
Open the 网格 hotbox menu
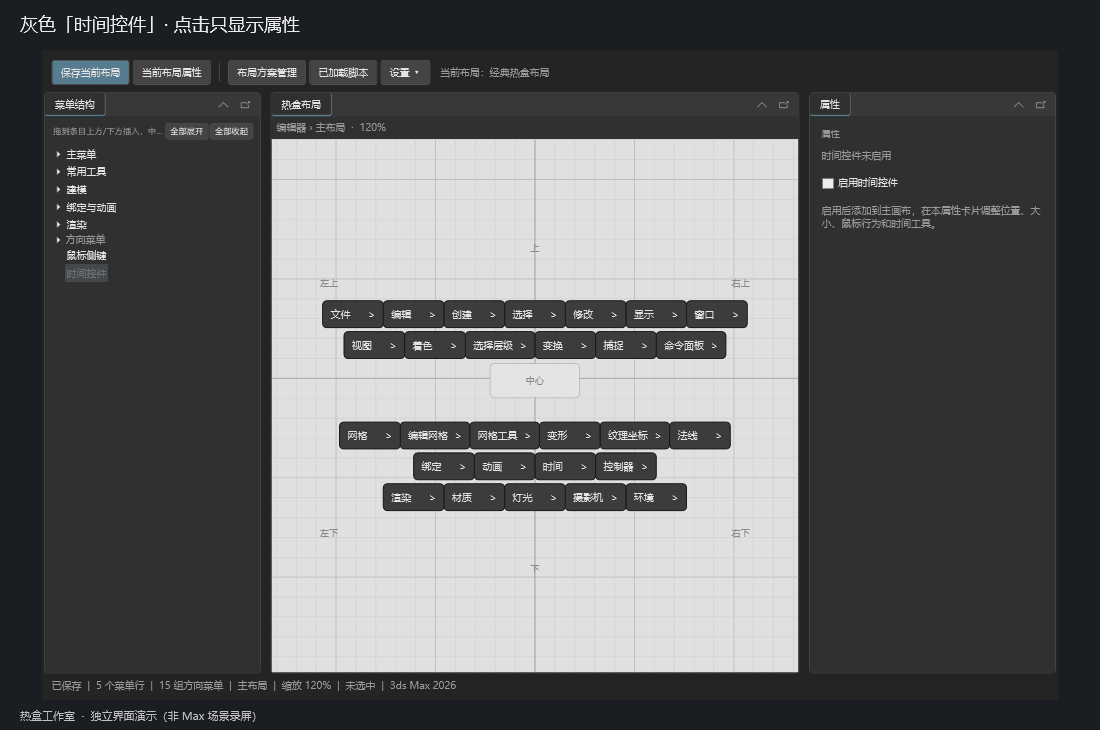(x=370, y=435)
